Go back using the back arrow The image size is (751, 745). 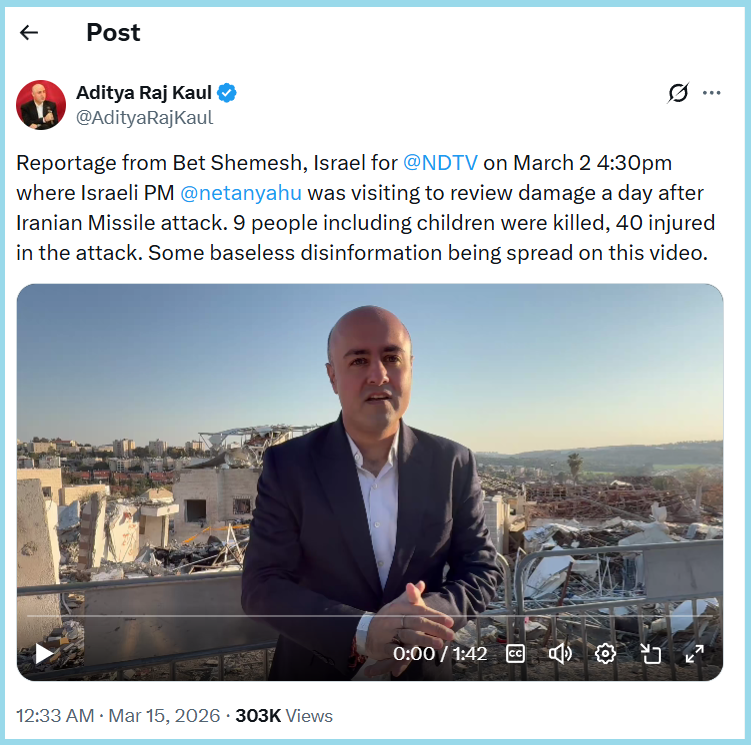pos(29,32)
